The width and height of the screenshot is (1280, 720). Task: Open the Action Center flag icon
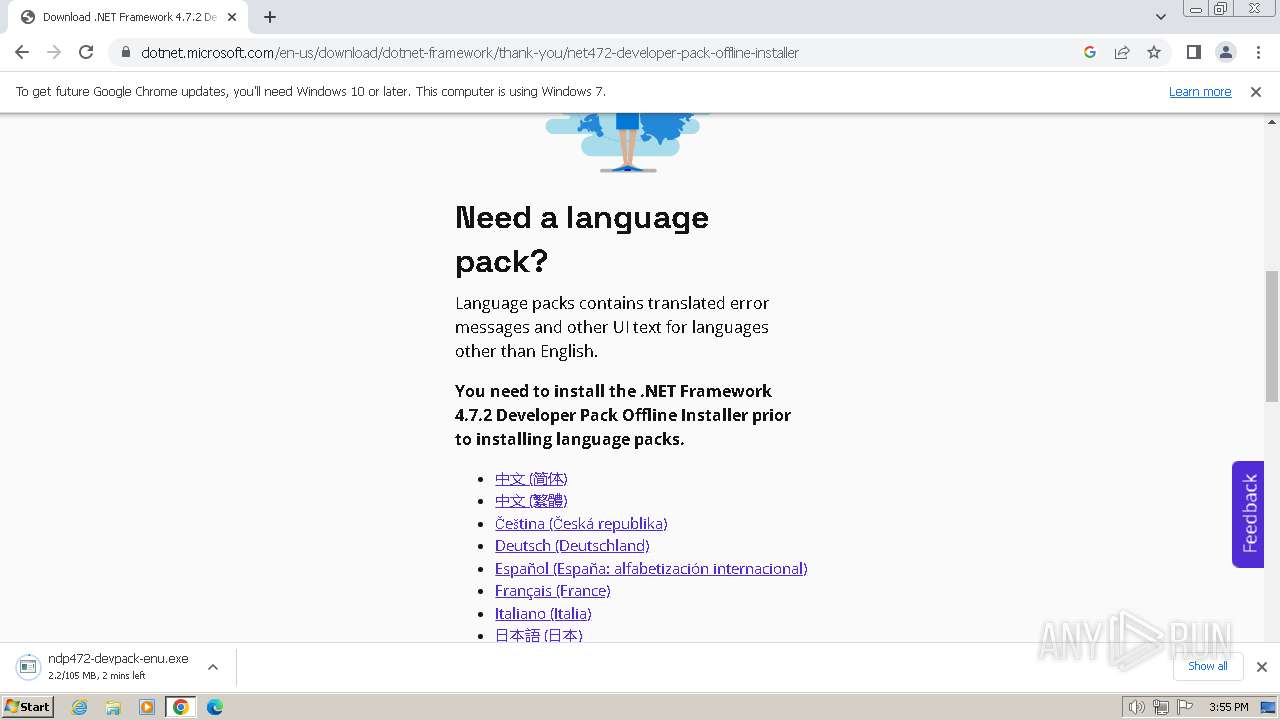pyautogui.click(x=1184, y=707)
